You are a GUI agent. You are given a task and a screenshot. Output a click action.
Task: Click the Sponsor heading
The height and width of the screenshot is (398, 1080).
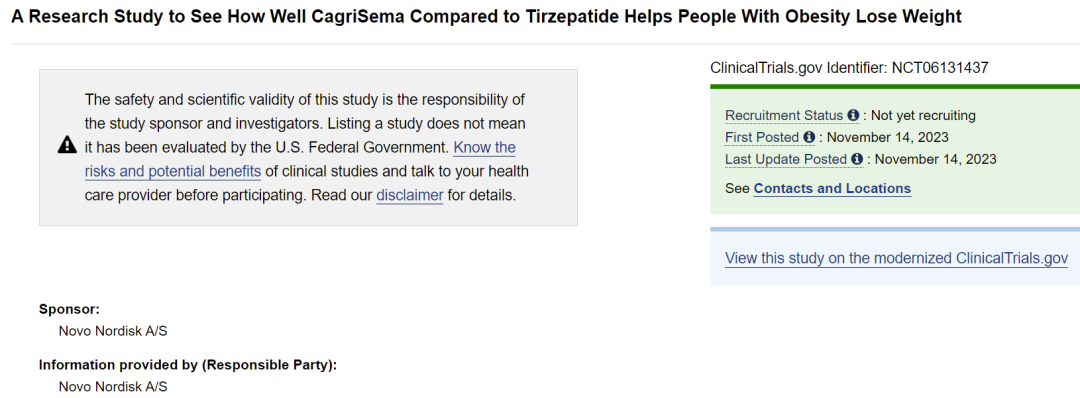point(70,309)
